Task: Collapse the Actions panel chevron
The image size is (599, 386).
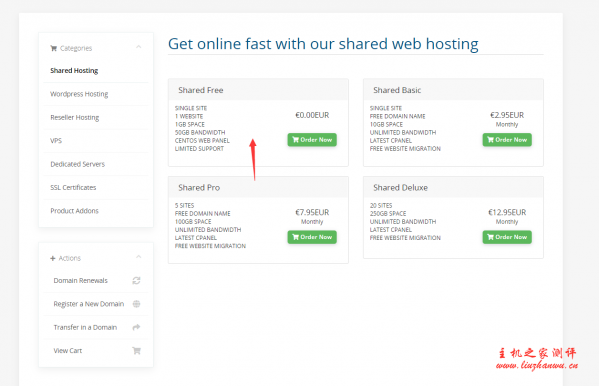Action: (x=139, y=257)
